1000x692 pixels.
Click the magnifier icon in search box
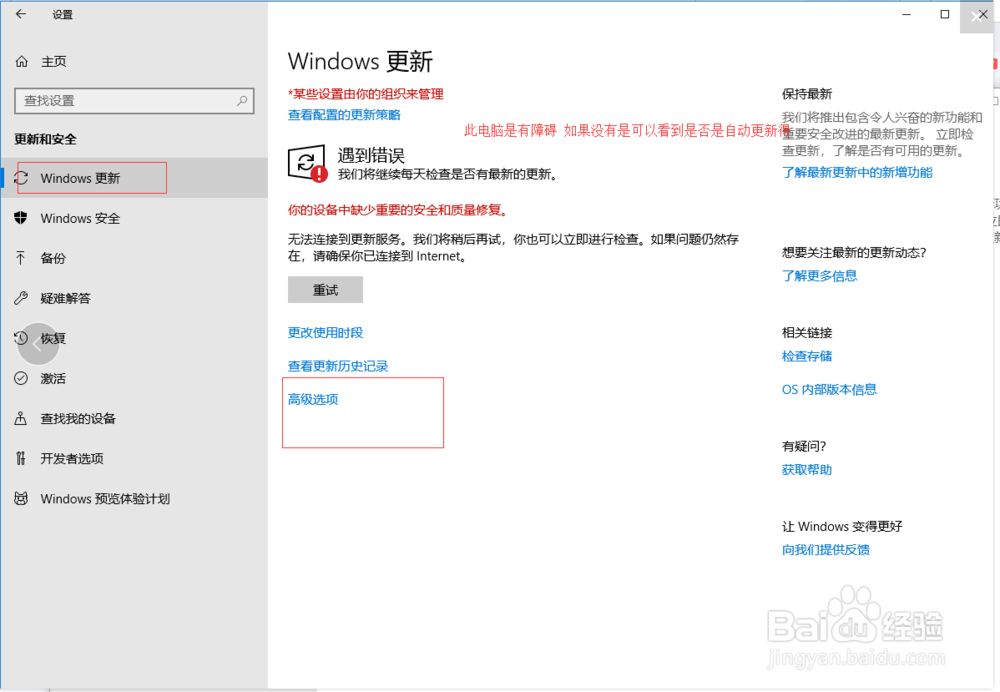(242, 101)
